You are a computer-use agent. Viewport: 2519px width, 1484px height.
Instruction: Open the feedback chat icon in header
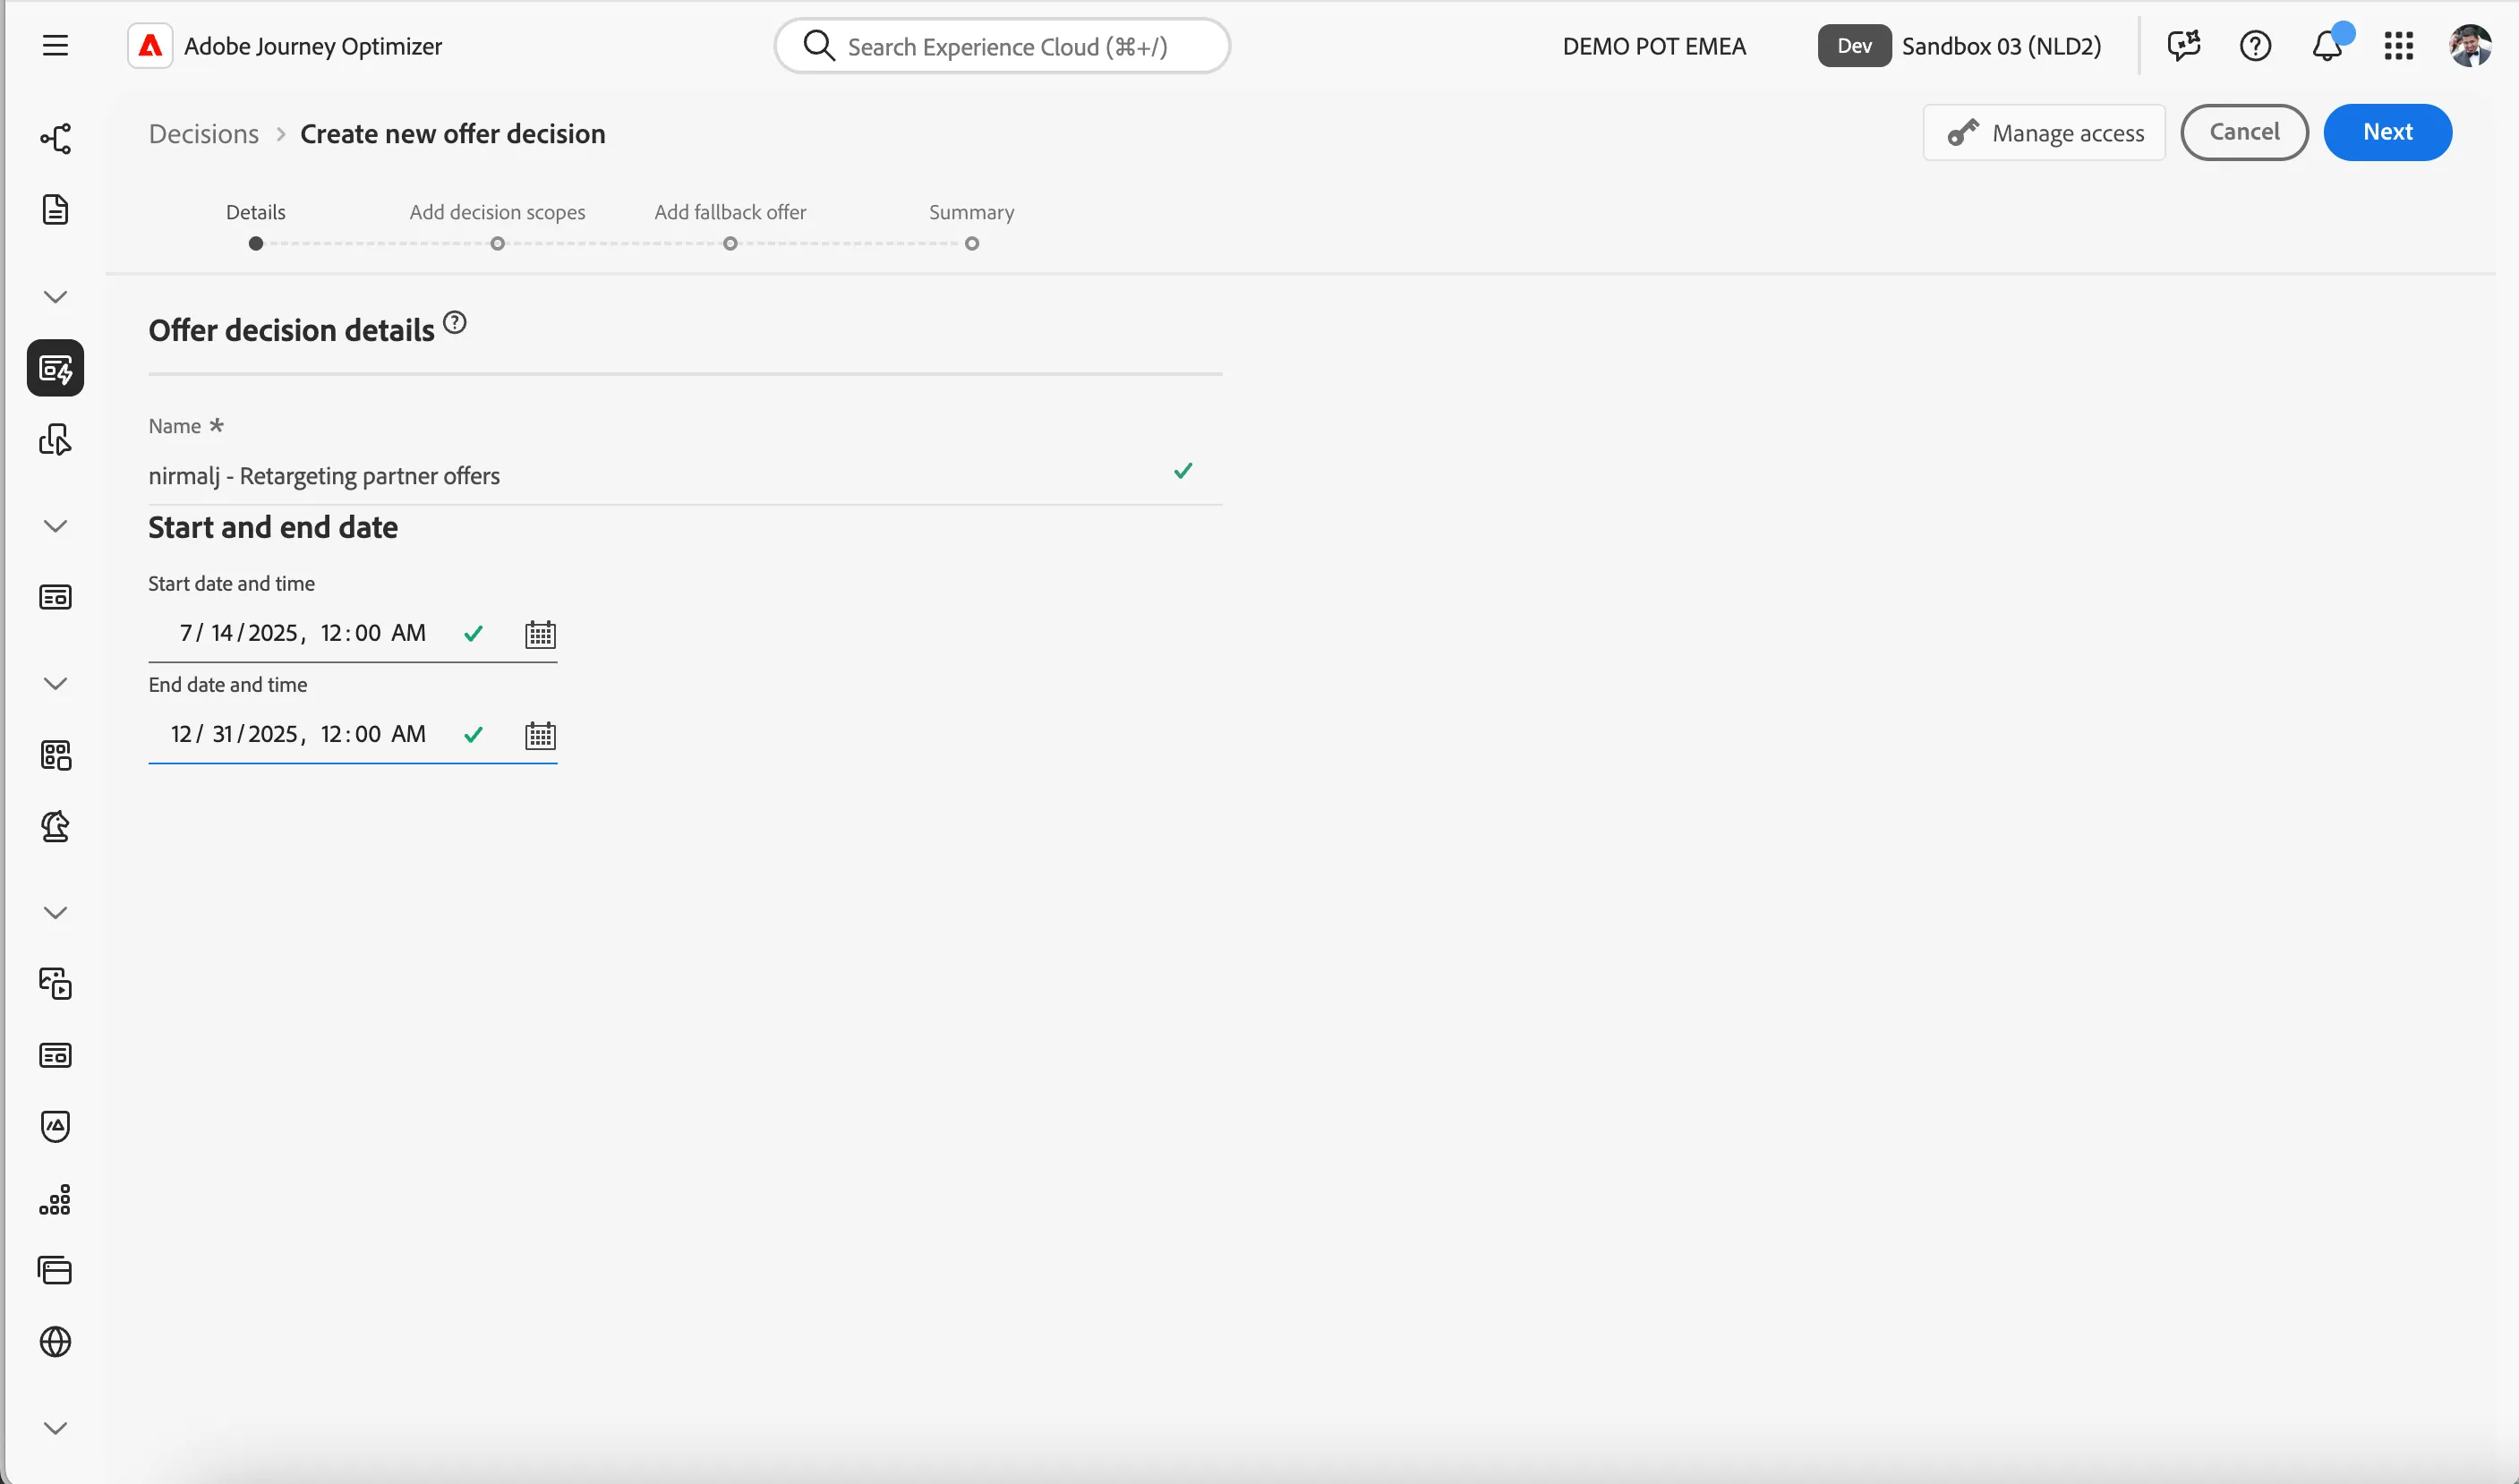[2183, 46]
